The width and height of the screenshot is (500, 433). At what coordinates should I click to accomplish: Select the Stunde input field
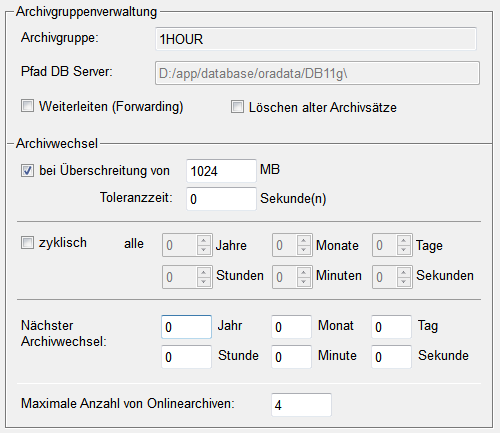pos(186,357)
